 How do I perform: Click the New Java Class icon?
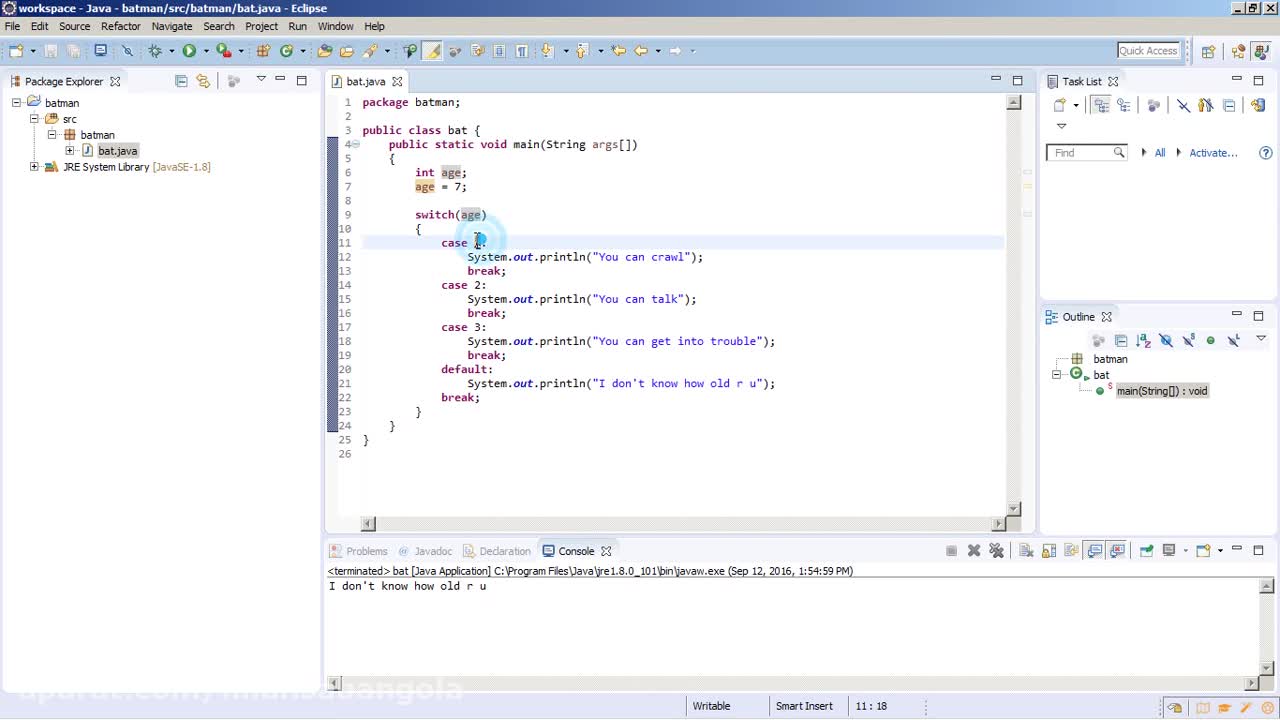coord(286,51)
